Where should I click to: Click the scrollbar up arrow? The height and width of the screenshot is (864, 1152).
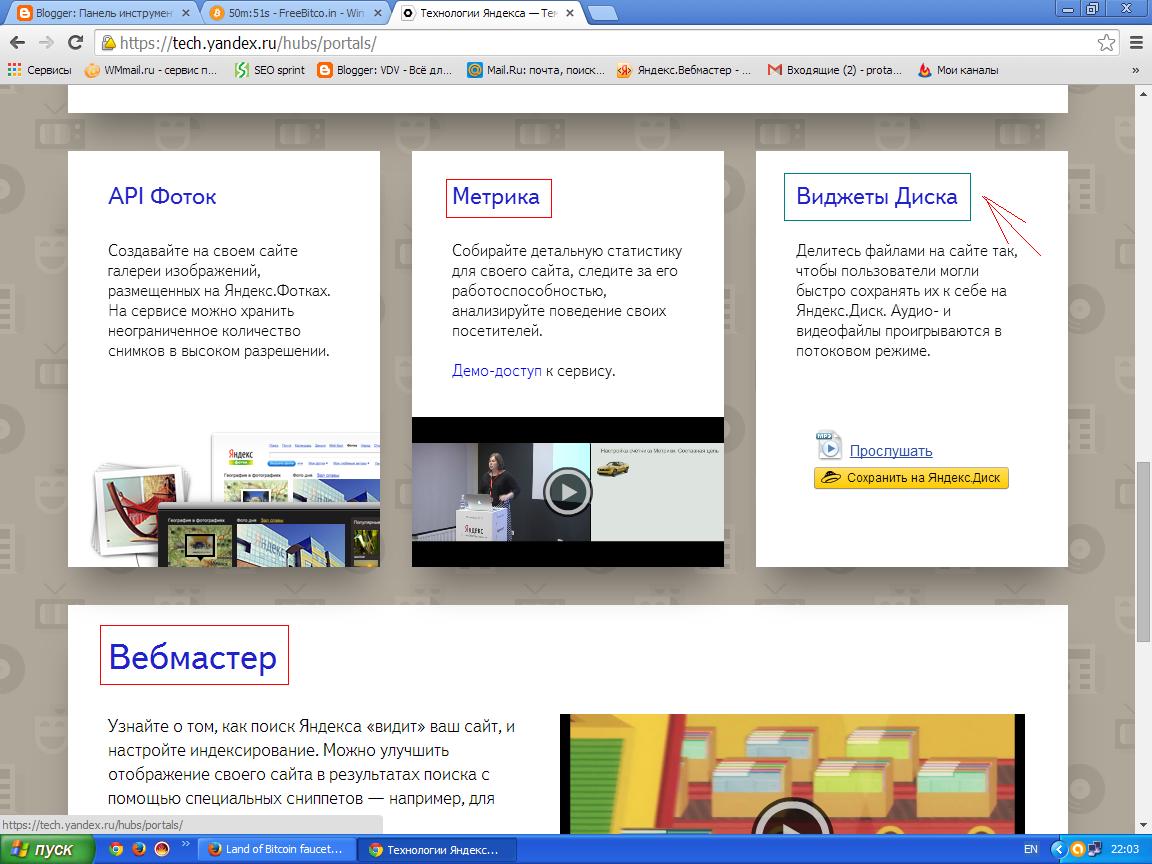pyautogui.click(x=1143, y=93)
